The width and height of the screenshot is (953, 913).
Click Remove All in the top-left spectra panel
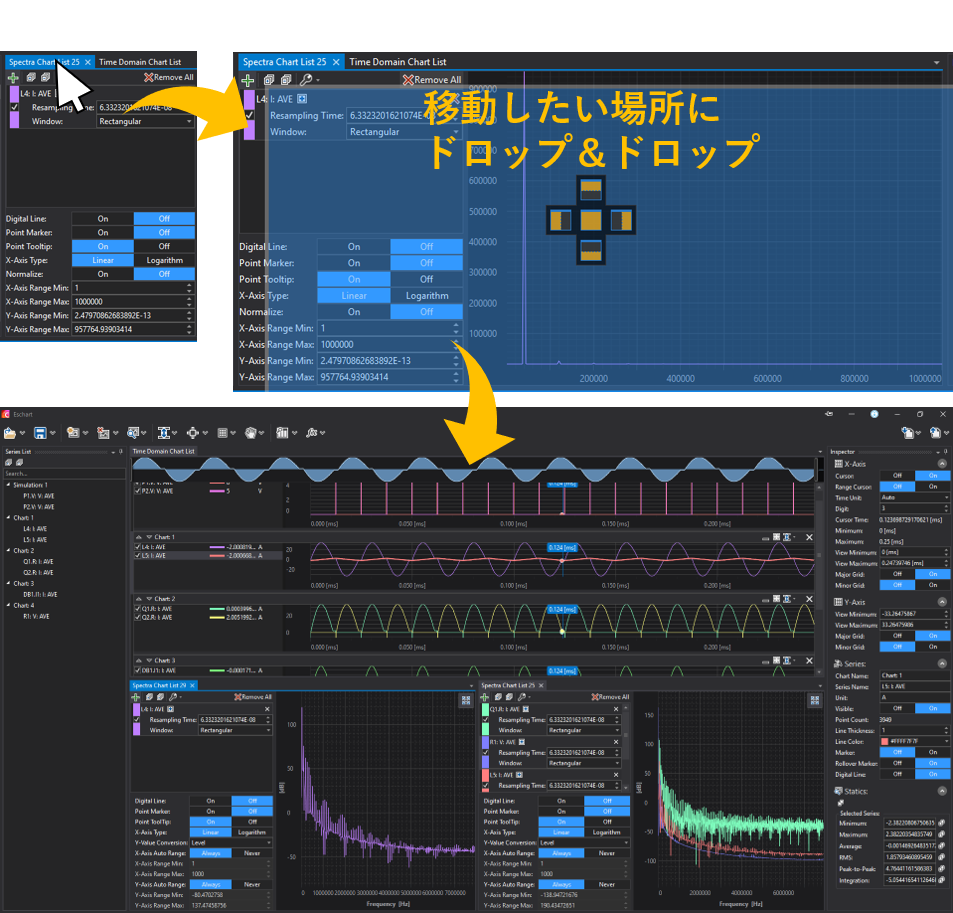pos(169,77)
